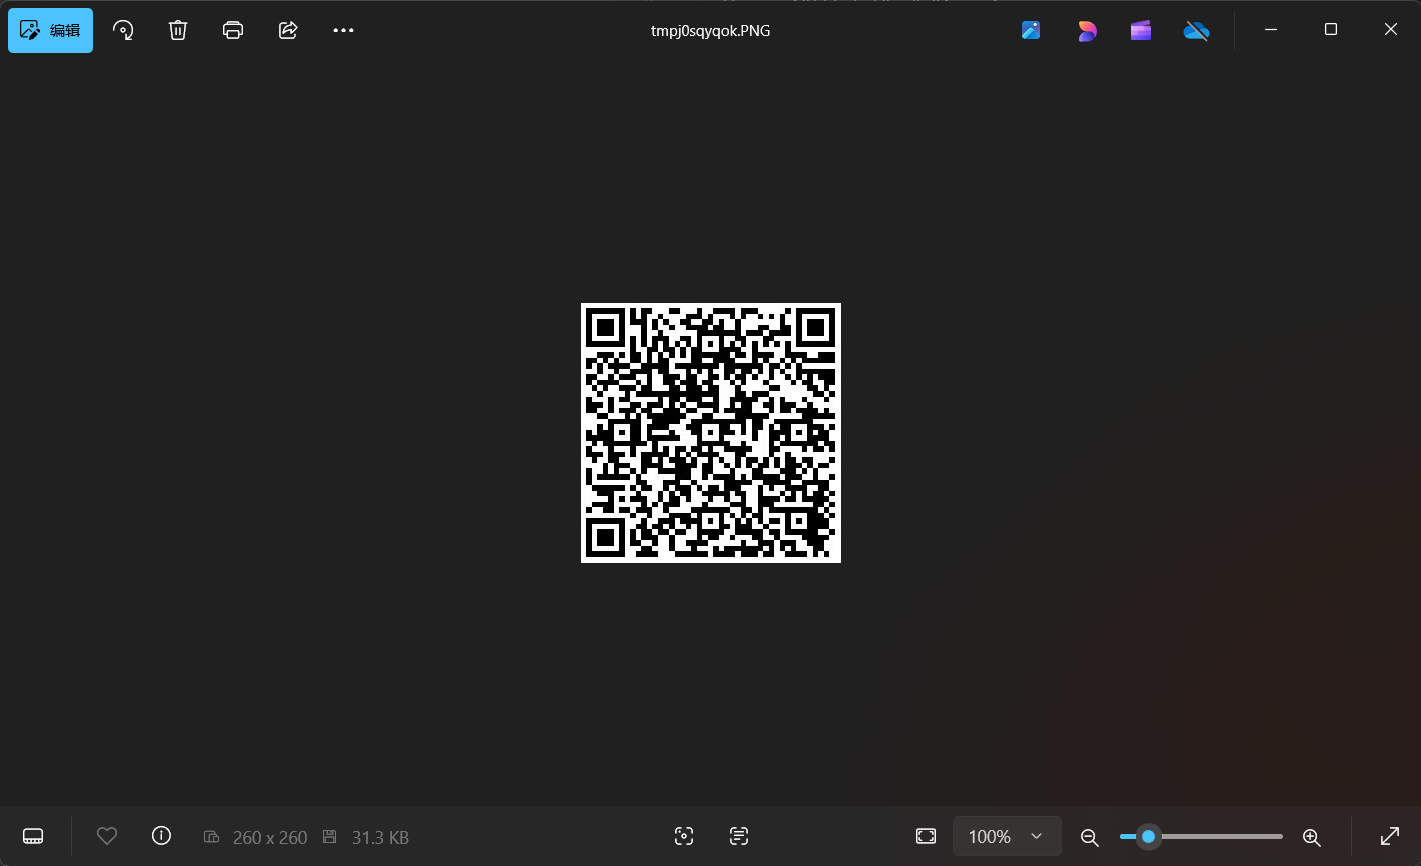This screenshot has width=1421, height=866.
Task: Share the image using the share icon
Action: click(288, 30)
